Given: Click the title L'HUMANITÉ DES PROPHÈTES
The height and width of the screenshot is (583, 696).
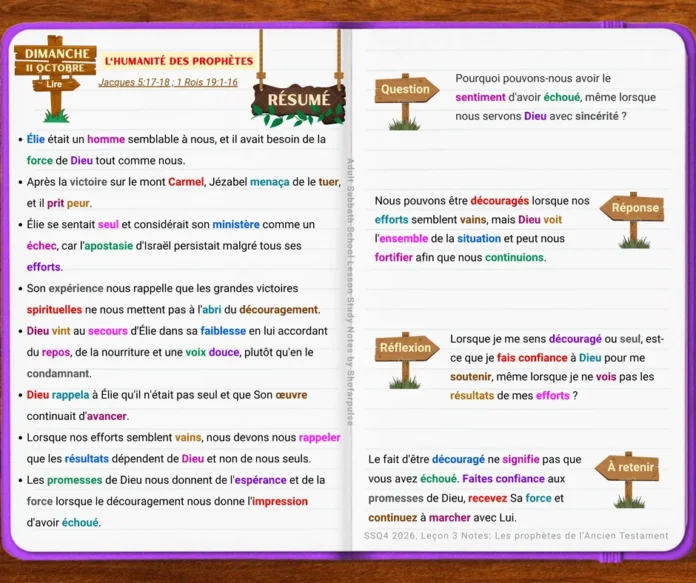Looking at the screenshot, I should click(x=179, y=61).
